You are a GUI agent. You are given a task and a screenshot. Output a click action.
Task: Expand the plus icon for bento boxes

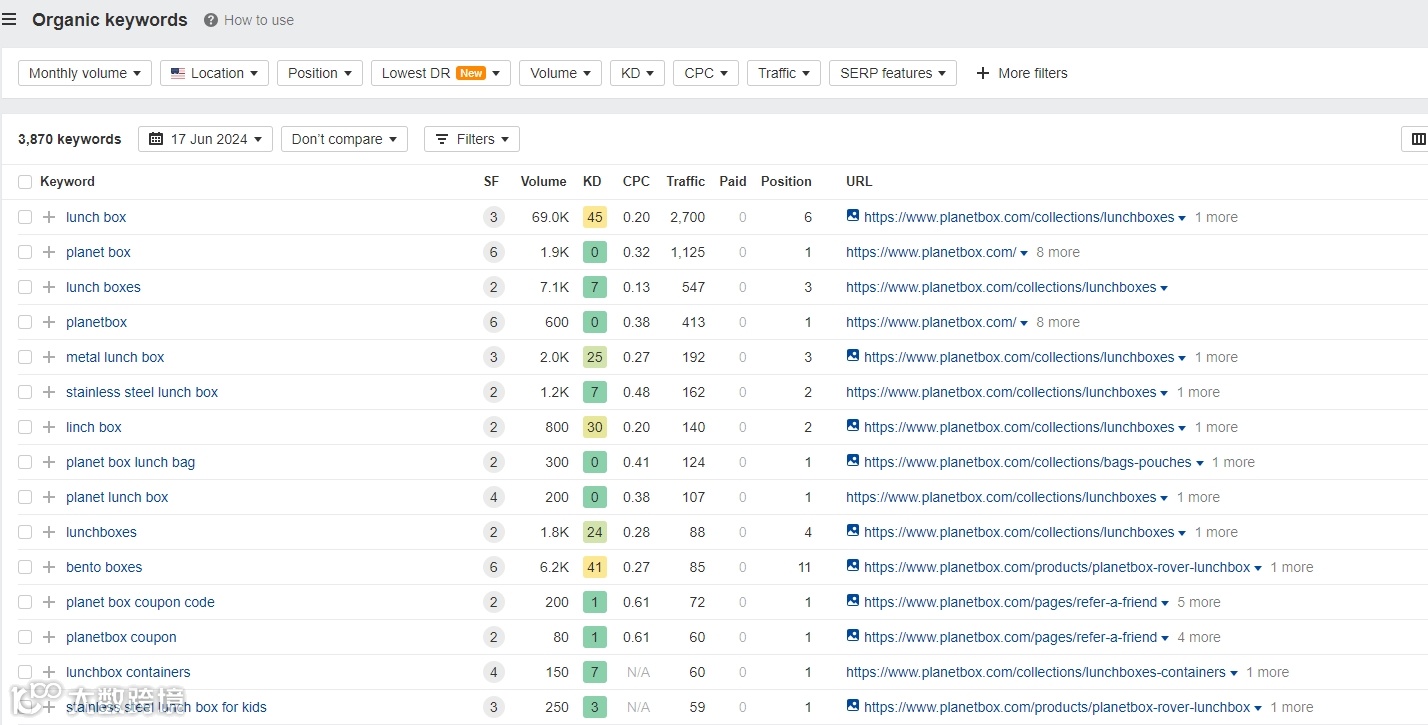[x=49, y=567]
